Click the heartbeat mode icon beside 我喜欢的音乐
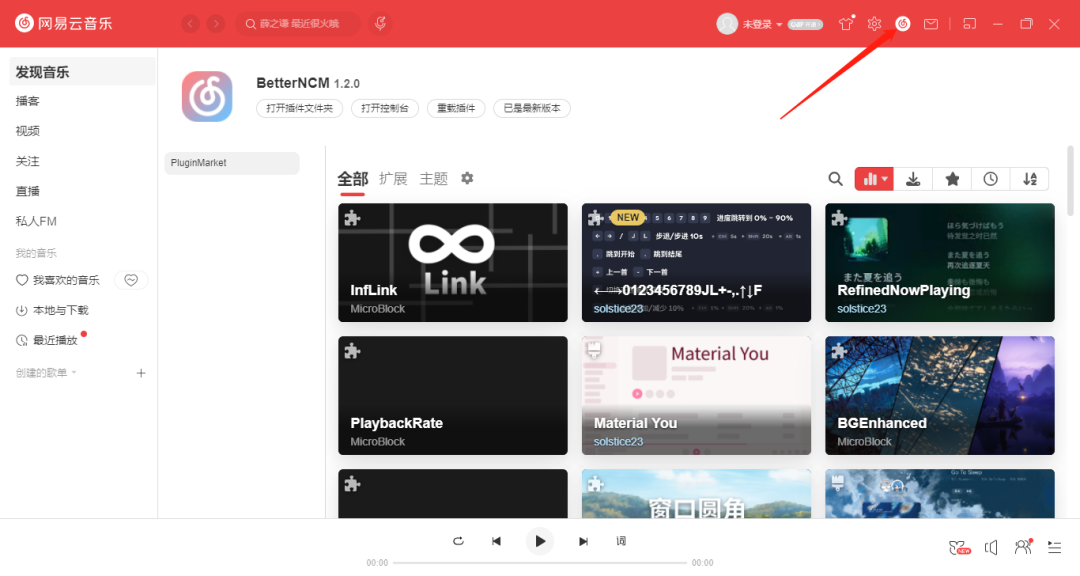The width and height of the screenshot is (1080, 576). pyautogui.click(x=131, y=280)
